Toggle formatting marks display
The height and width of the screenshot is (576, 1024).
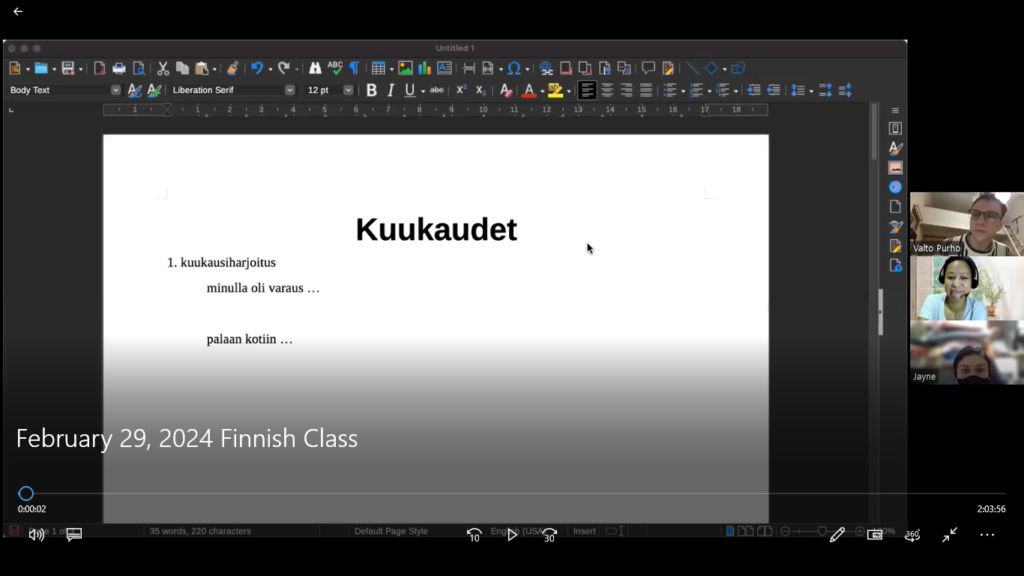pos(355,67)
